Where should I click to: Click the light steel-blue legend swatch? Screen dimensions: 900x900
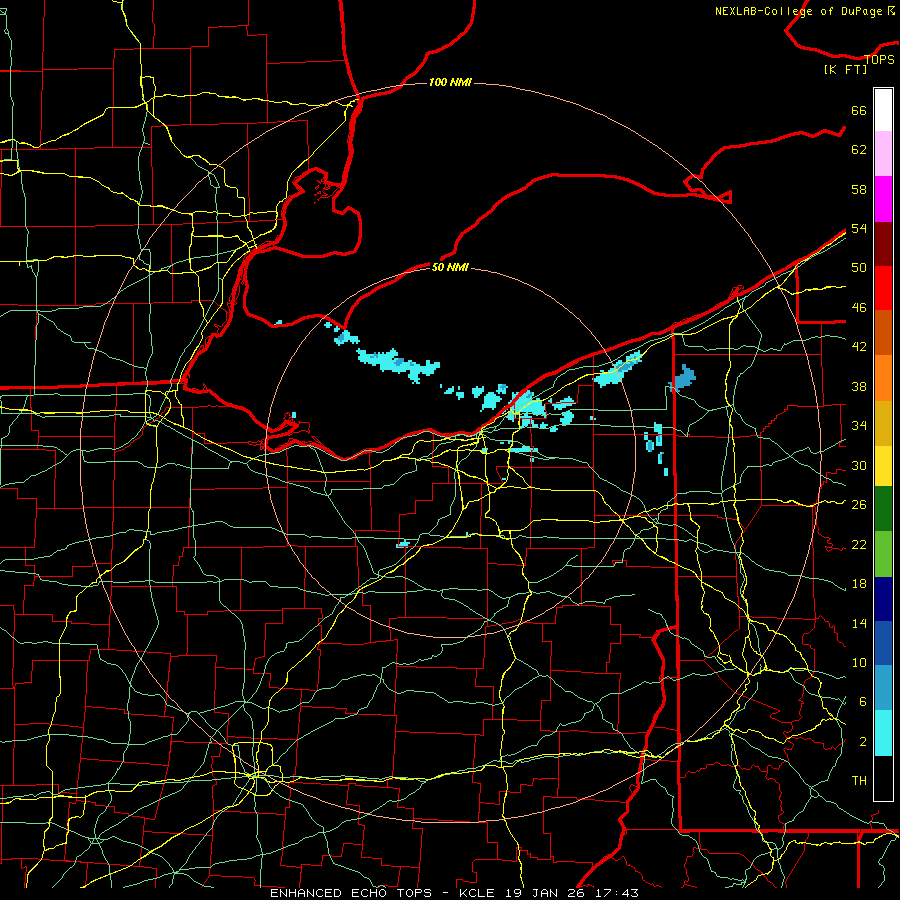point(883,688)
